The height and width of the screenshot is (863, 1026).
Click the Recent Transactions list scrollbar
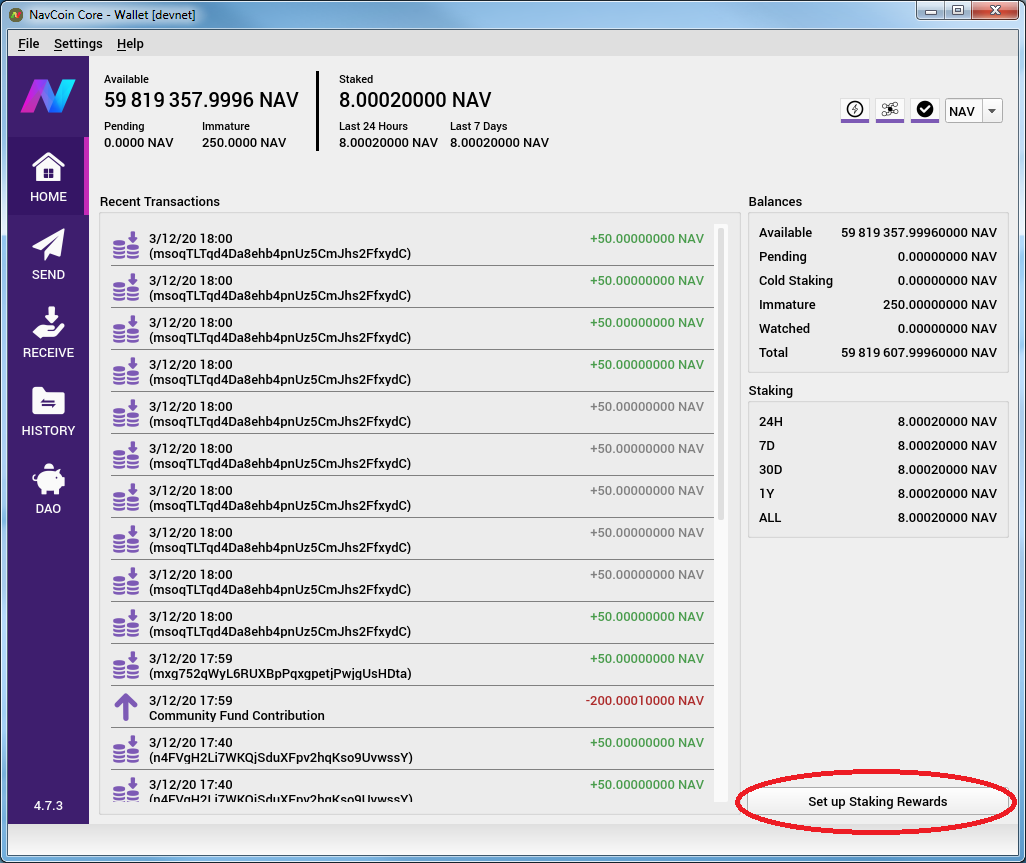pyautogui.click(x=721, y=373)
